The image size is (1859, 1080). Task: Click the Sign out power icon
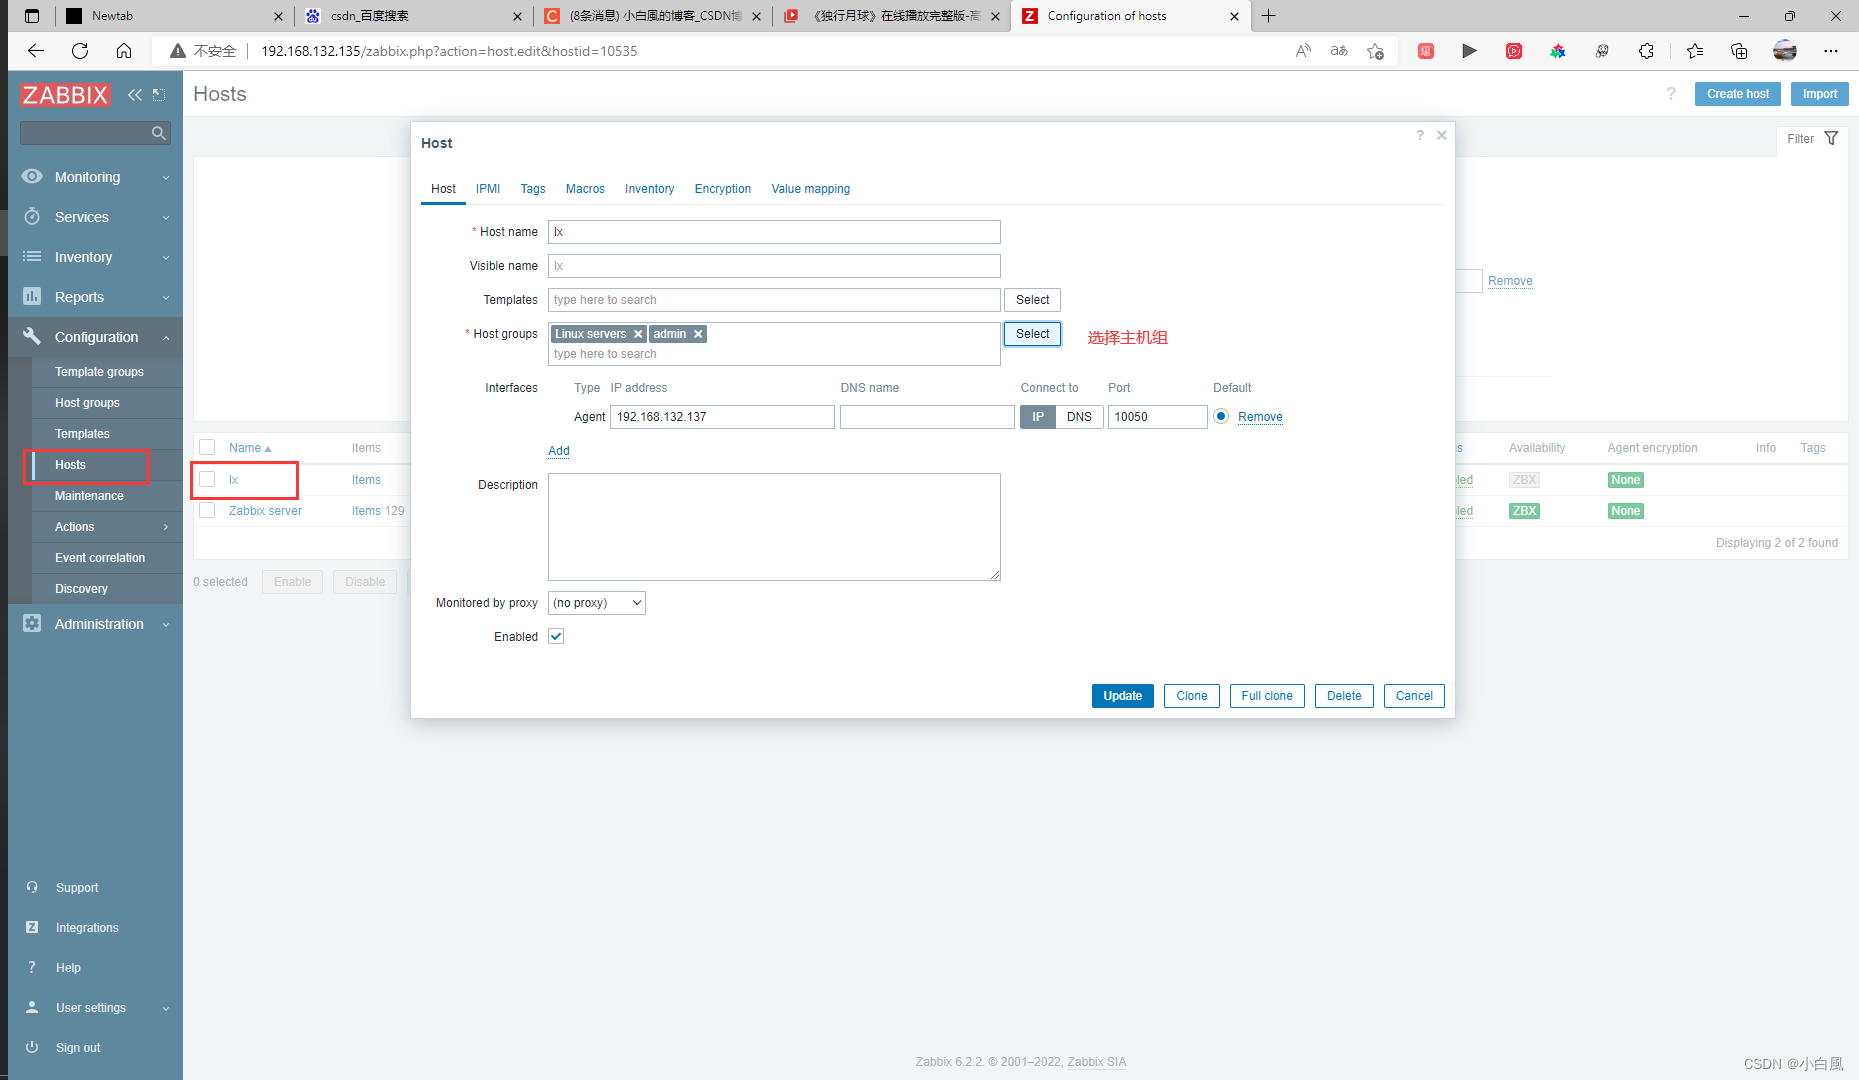pyautogui.click(x=32, y=1048)
